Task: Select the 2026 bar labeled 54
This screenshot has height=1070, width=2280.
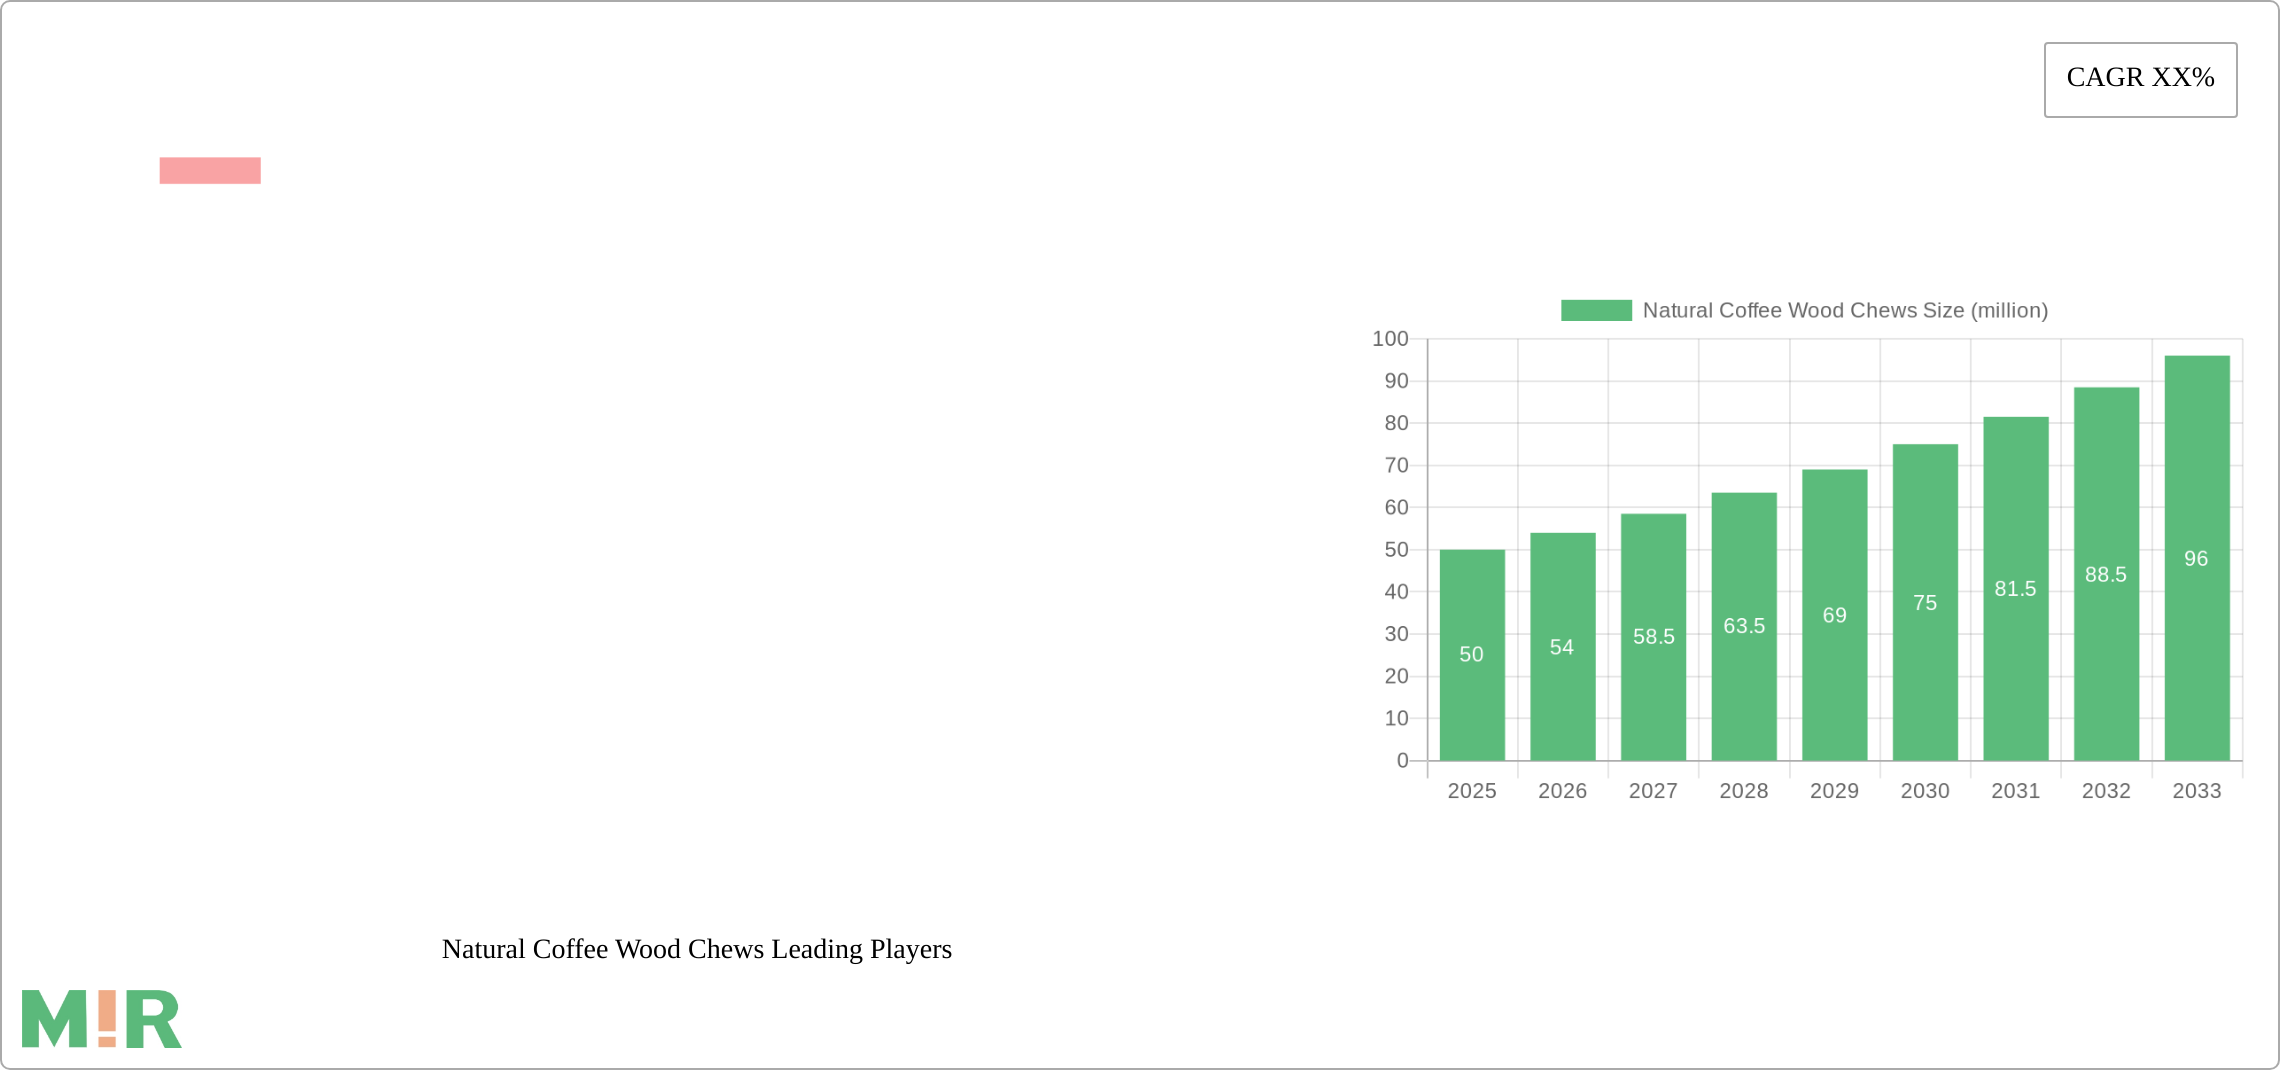Action: (1563, 647)
